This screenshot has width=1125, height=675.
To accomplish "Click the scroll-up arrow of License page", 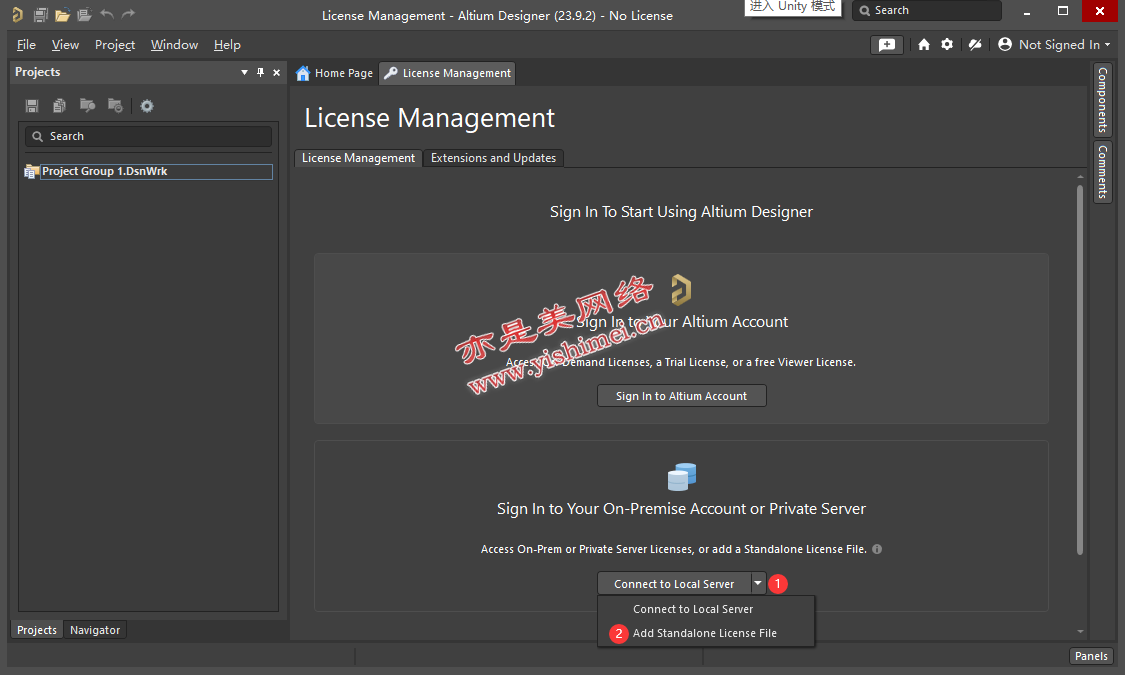I will tap(1080, 176).
